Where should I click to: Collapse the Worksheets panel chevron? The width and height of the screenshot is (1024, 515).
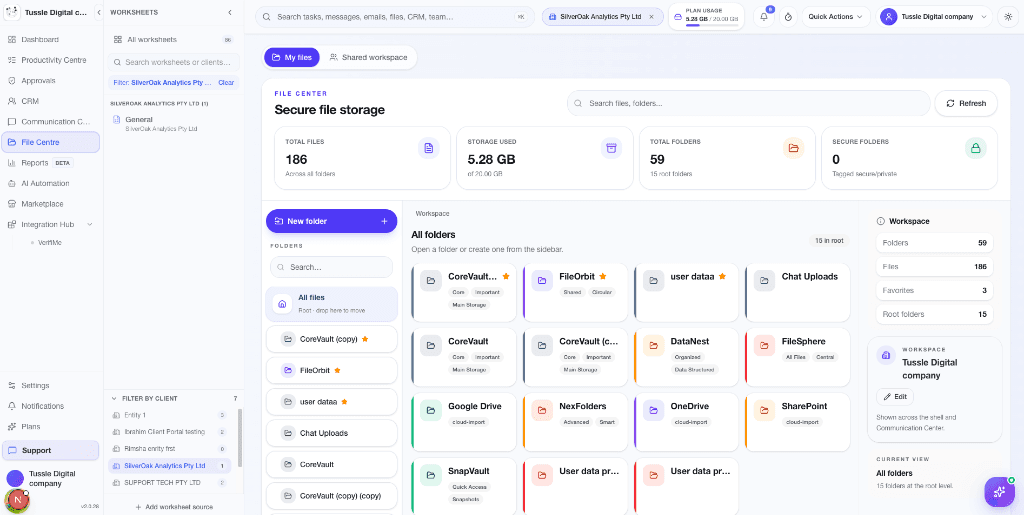tap(230, 12)
